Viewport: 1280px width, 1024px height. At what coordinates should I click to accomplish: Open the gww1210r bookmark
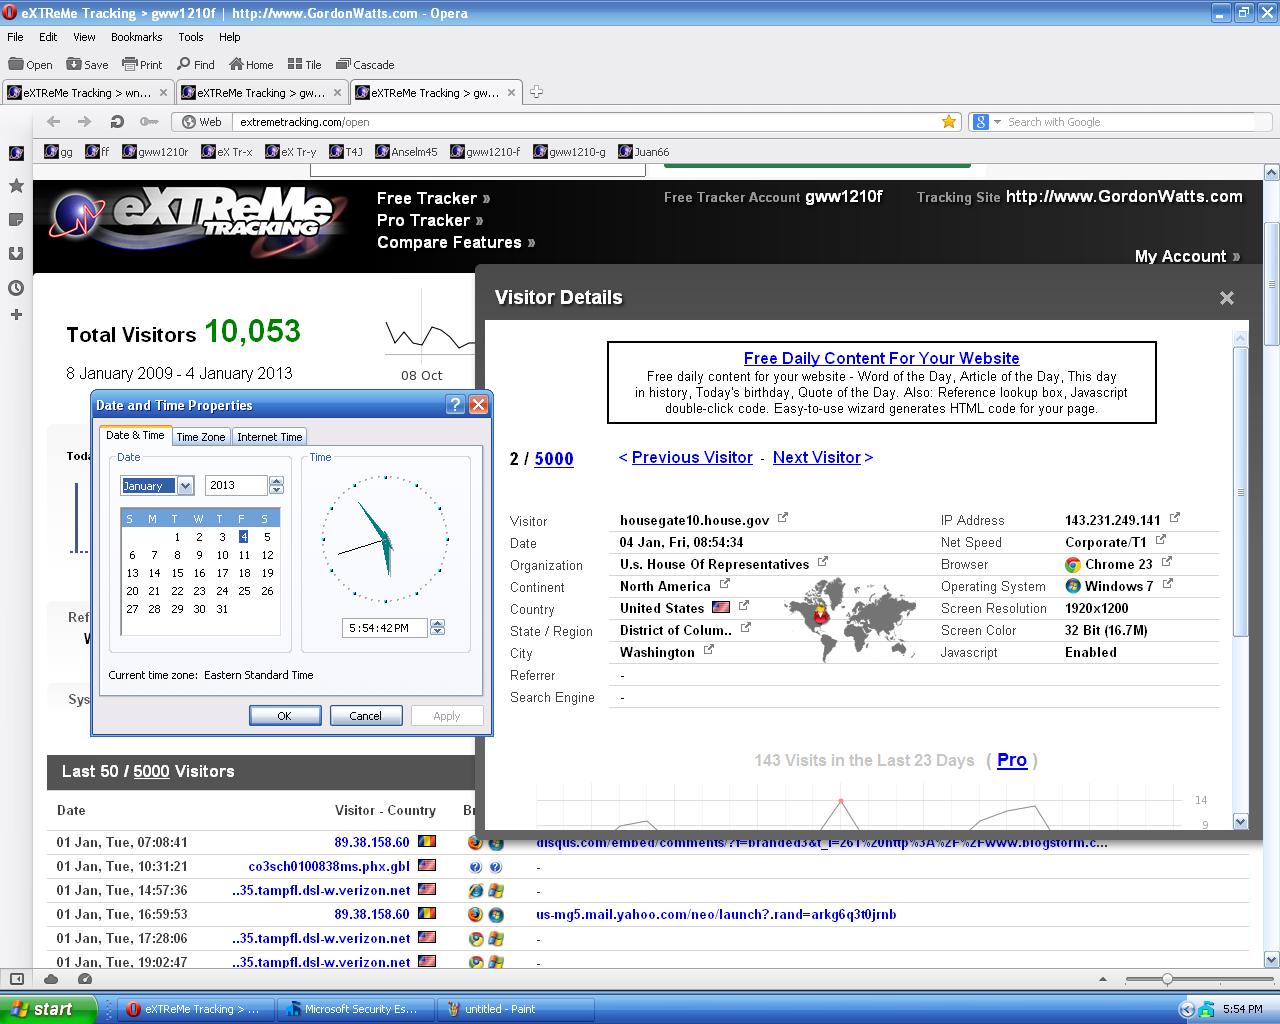click(x=155, y=152)
